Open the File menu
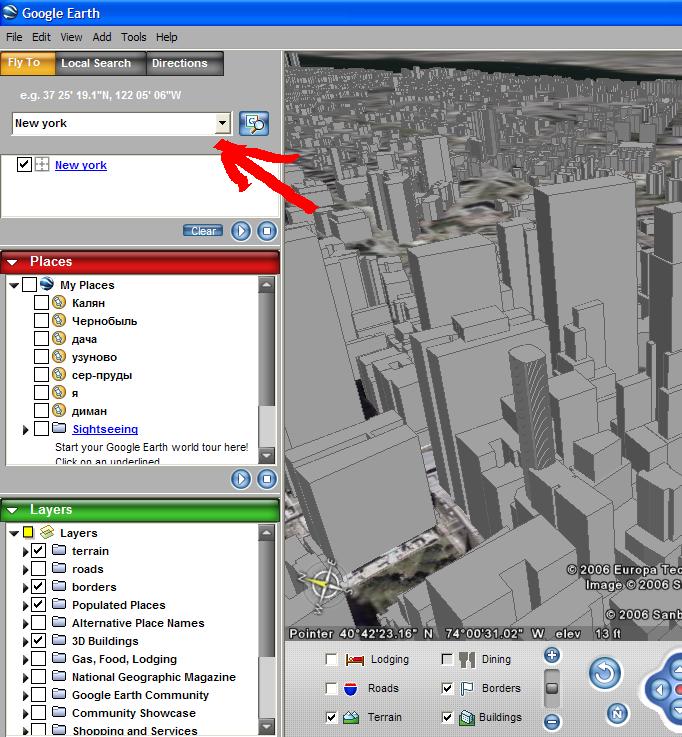This screenshot has height=737, width=682. coord(14,37)
